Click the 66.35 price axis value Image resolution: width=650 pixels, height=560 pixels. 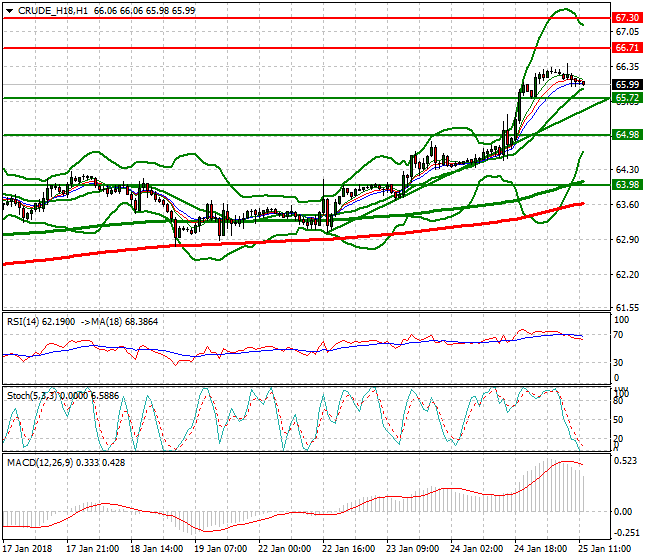pyautogui.click(x=627, y=67)
